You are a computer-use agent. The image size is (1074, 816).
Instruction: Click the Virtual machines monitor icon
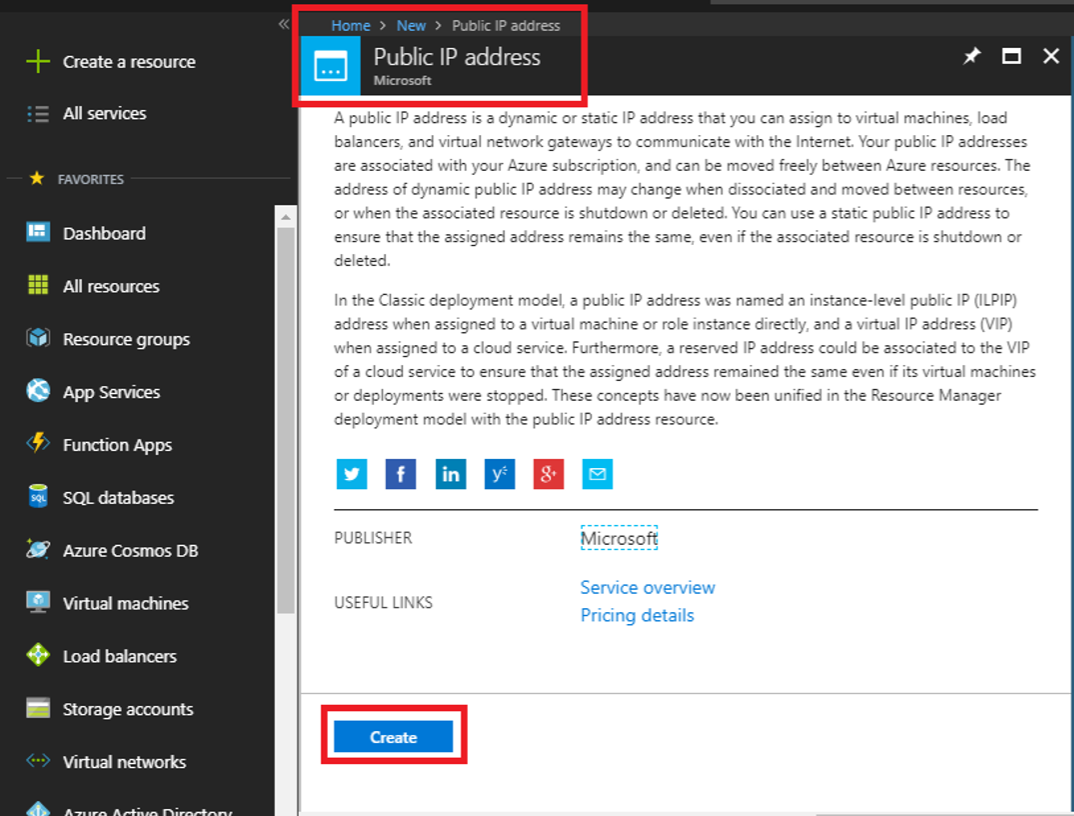[38, 602]
